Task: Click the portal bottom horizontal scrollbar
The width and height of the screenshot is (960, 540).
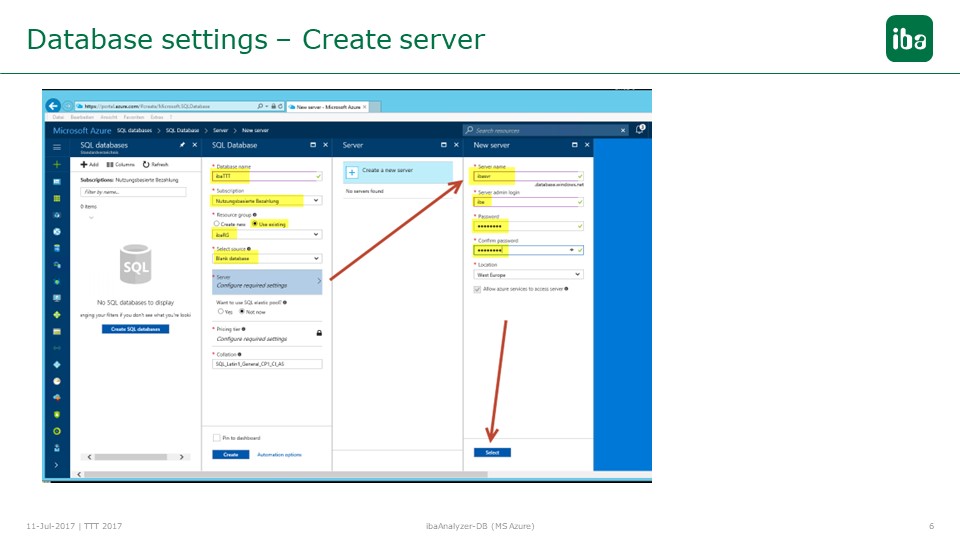Action: coord(285,474)
